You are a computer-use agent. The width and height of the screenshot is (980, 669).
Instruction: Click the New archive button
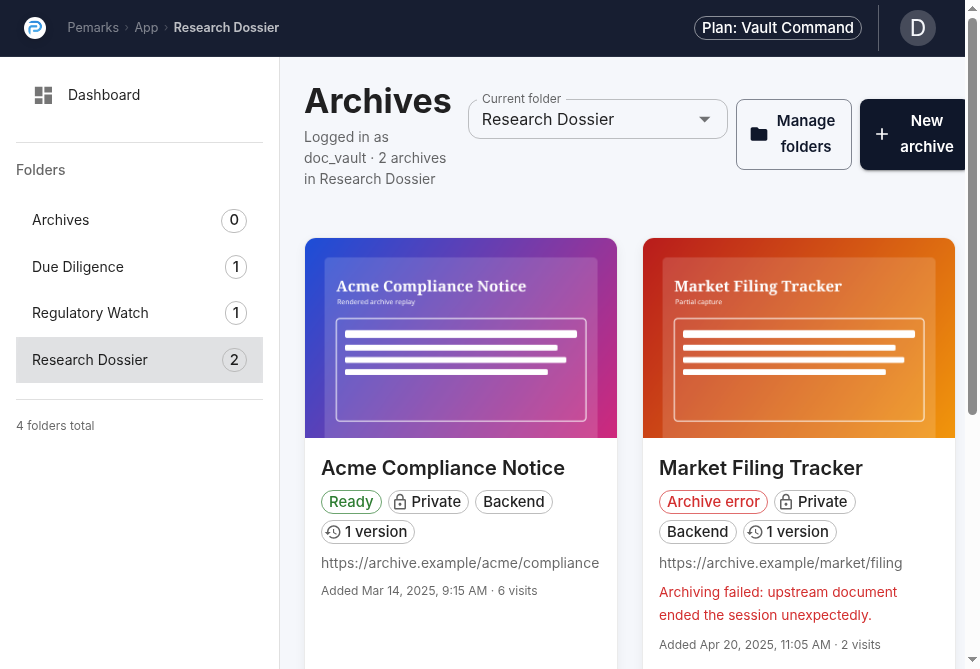pyautogui.click(x=913, y=134)
